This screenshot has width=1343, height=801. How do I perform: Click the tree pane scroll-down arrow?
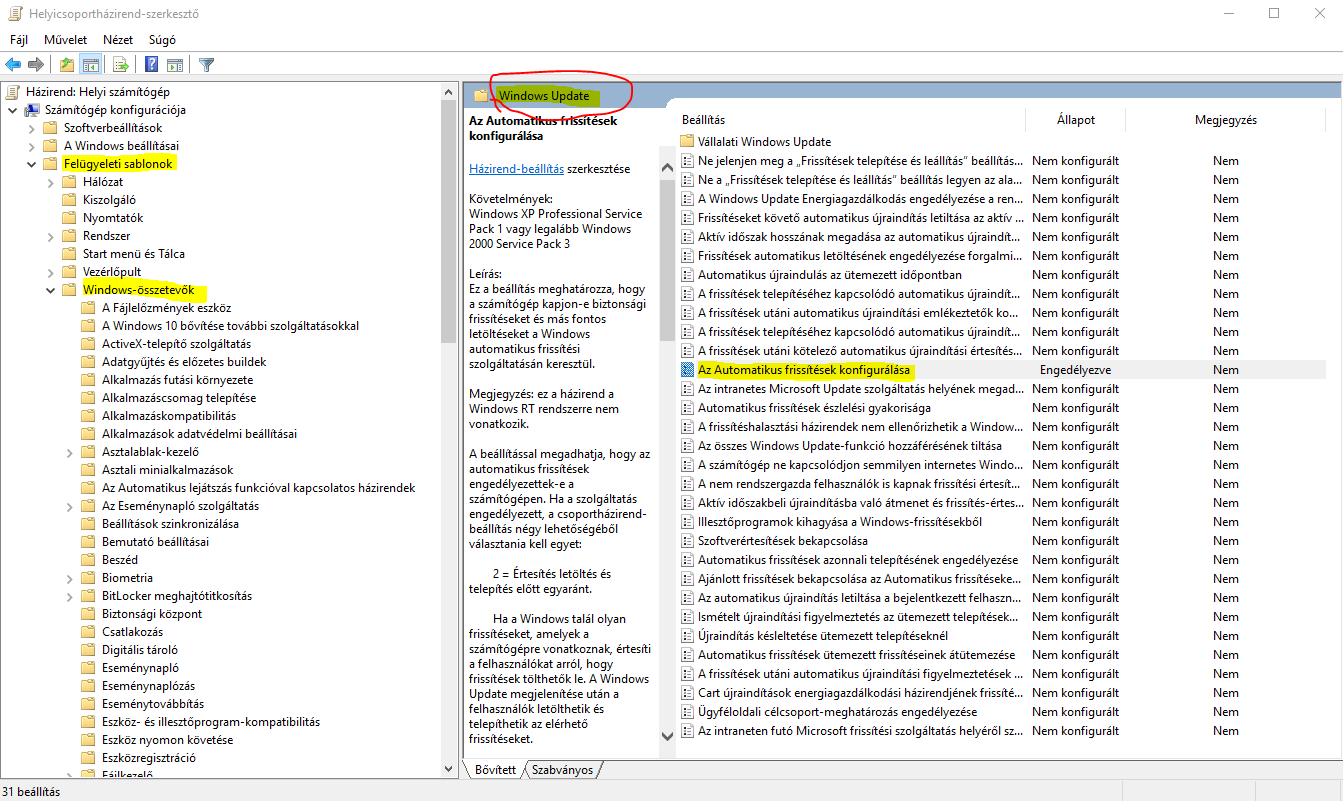click(x=449, y=768)
